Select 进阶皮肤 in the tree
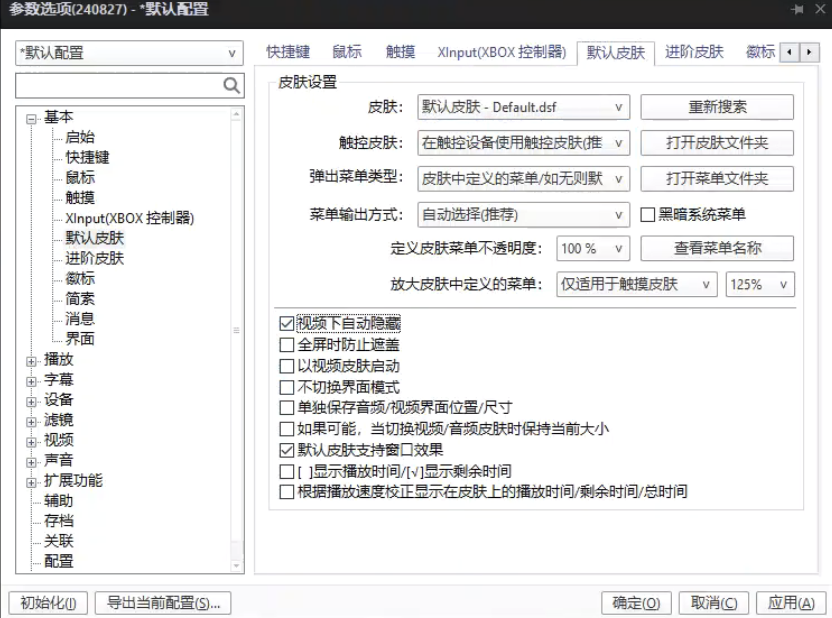The image size is (832, 618). [x=94, y=258]
